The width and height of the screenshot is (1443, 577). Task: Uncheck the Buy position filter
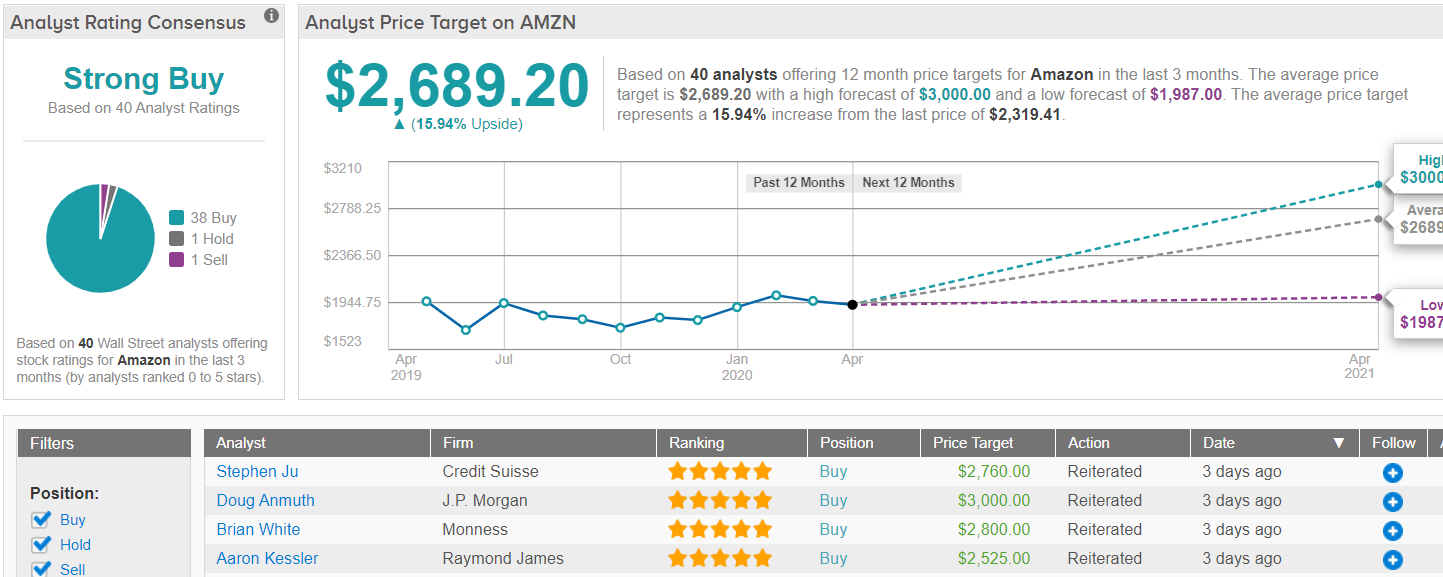coord(41,519)
